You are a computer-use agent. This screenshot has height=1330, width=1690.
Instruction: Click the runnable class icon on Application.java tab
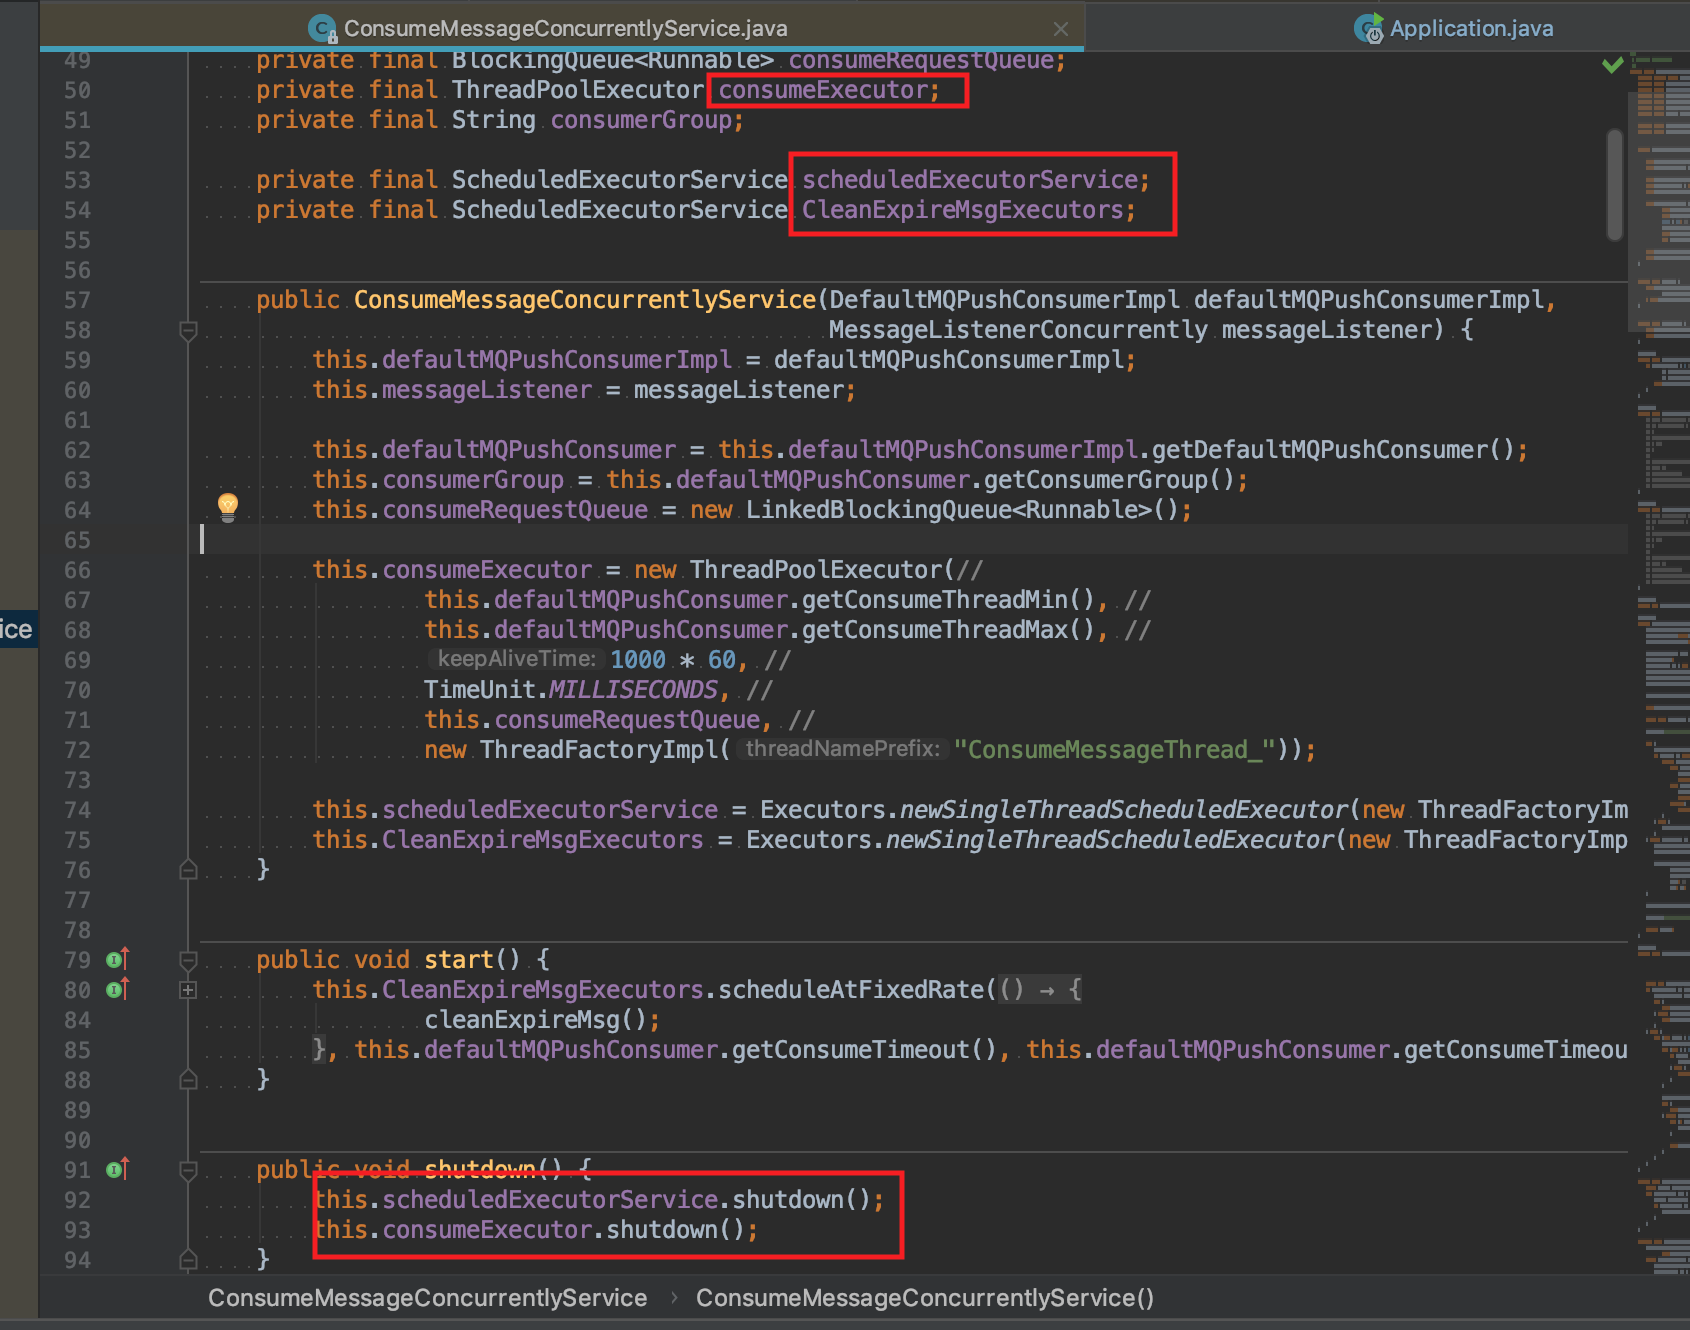(x=1369, y=28)
